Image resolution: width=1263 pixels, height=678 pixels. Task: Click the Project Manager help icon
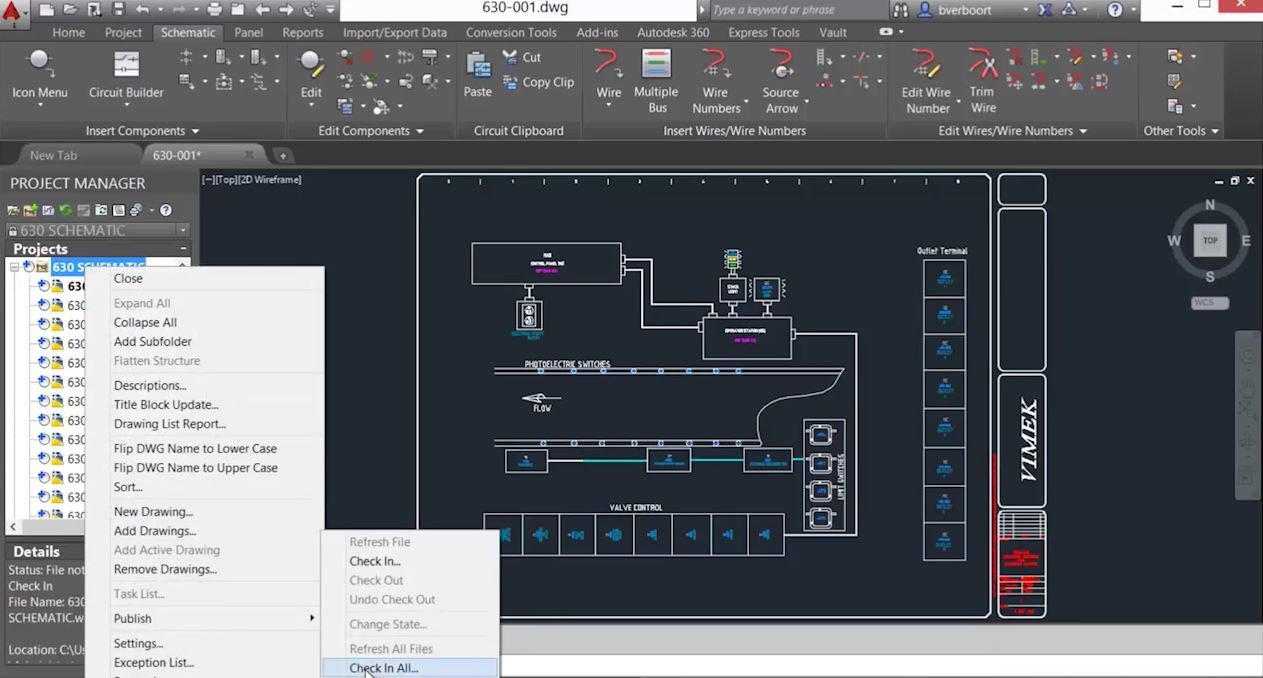[166, 210]
